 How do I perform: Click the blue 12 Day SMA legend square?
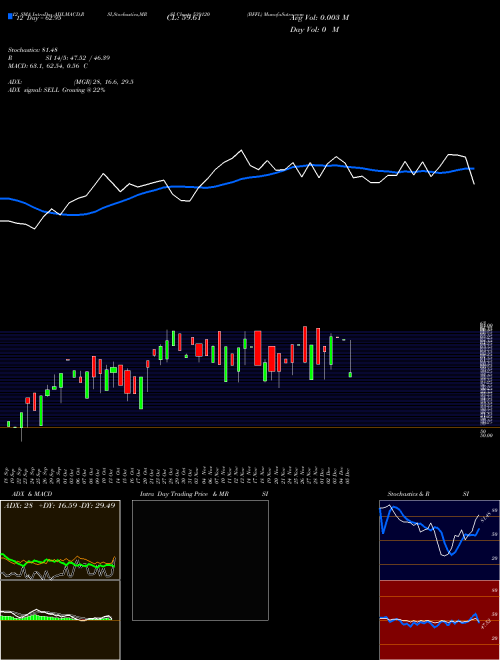point(10,16)
